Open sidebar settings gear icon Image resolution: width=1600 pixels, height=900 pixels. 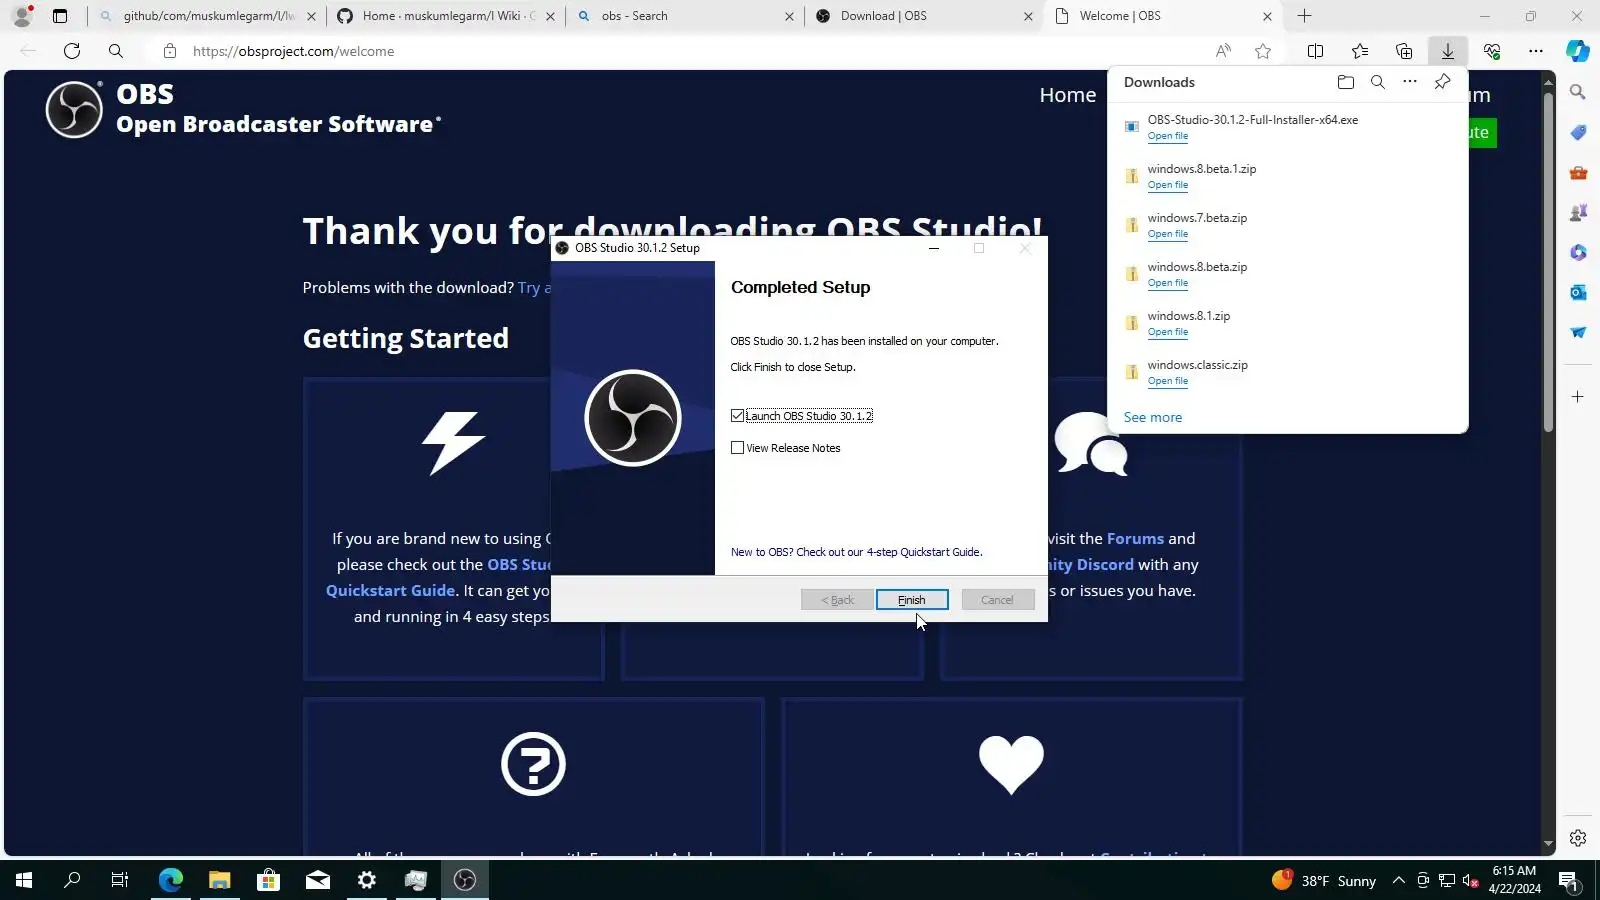pos(1578,838)
